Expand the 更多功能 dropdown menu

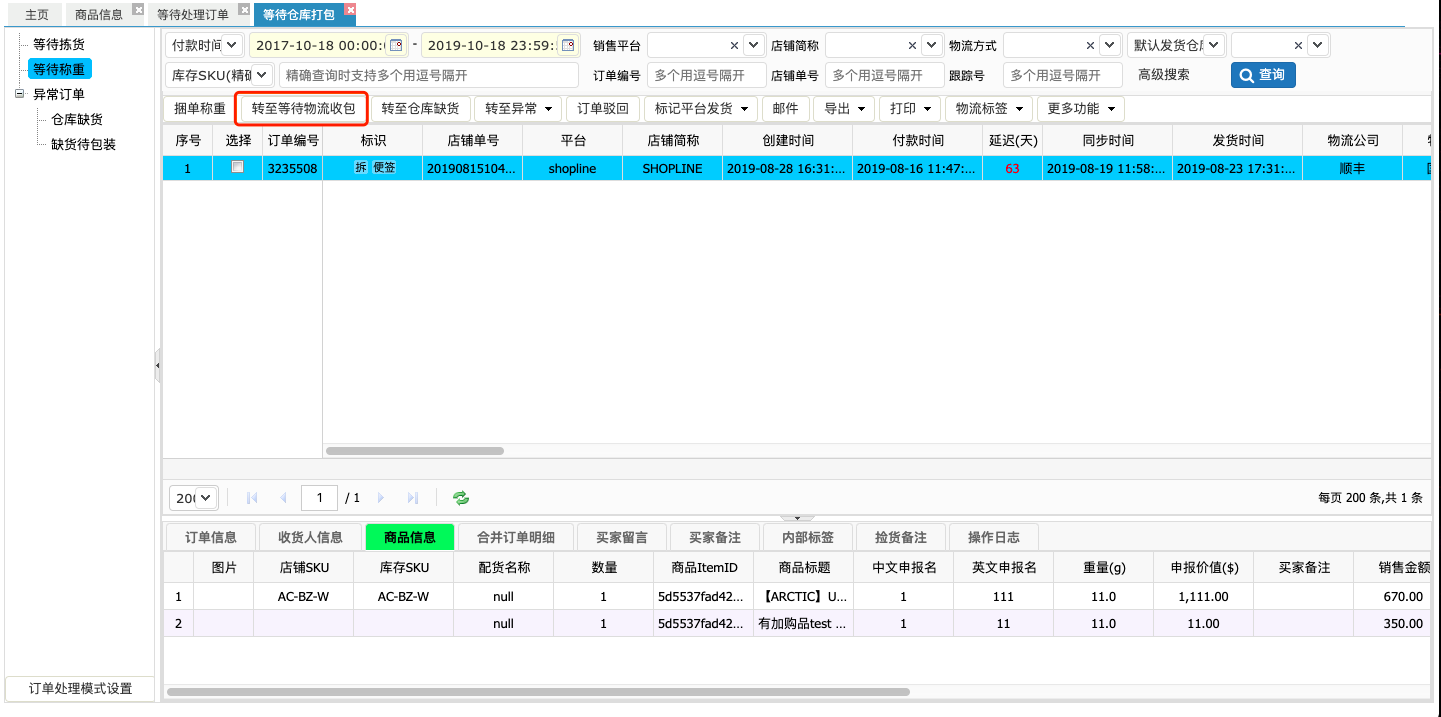[x=1080, y=108]
